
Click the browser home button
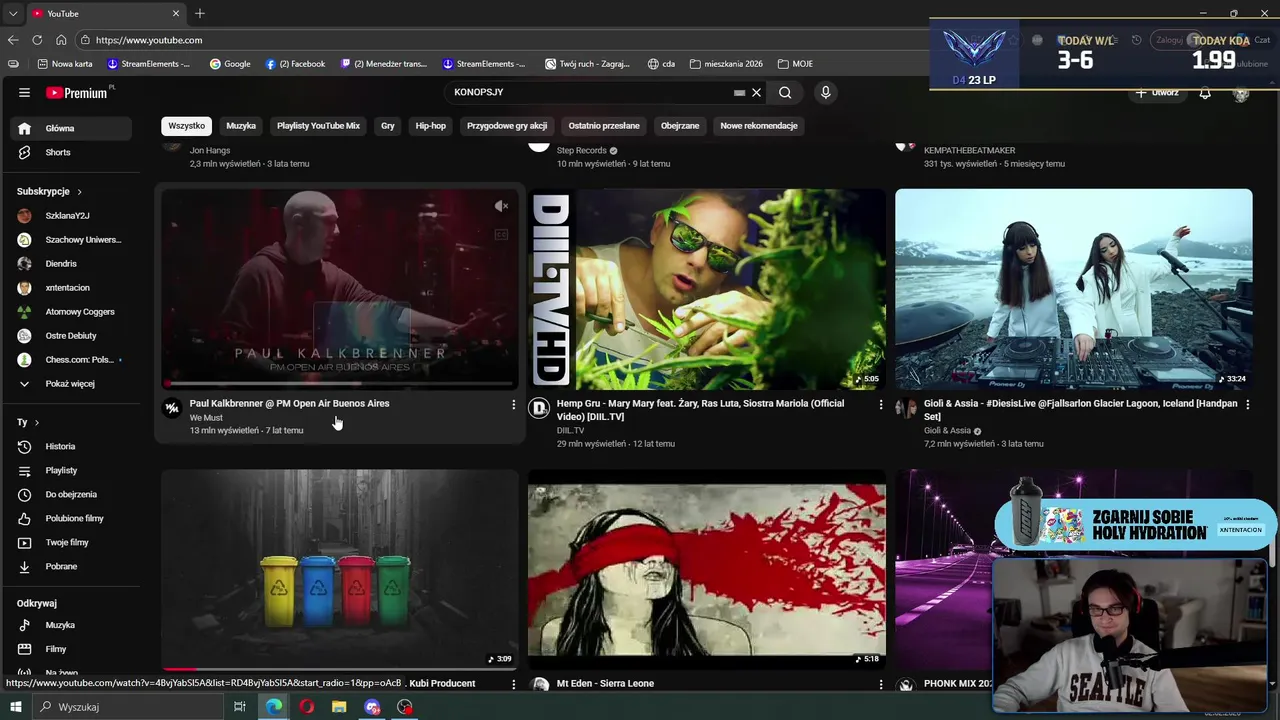coord(61,40)
